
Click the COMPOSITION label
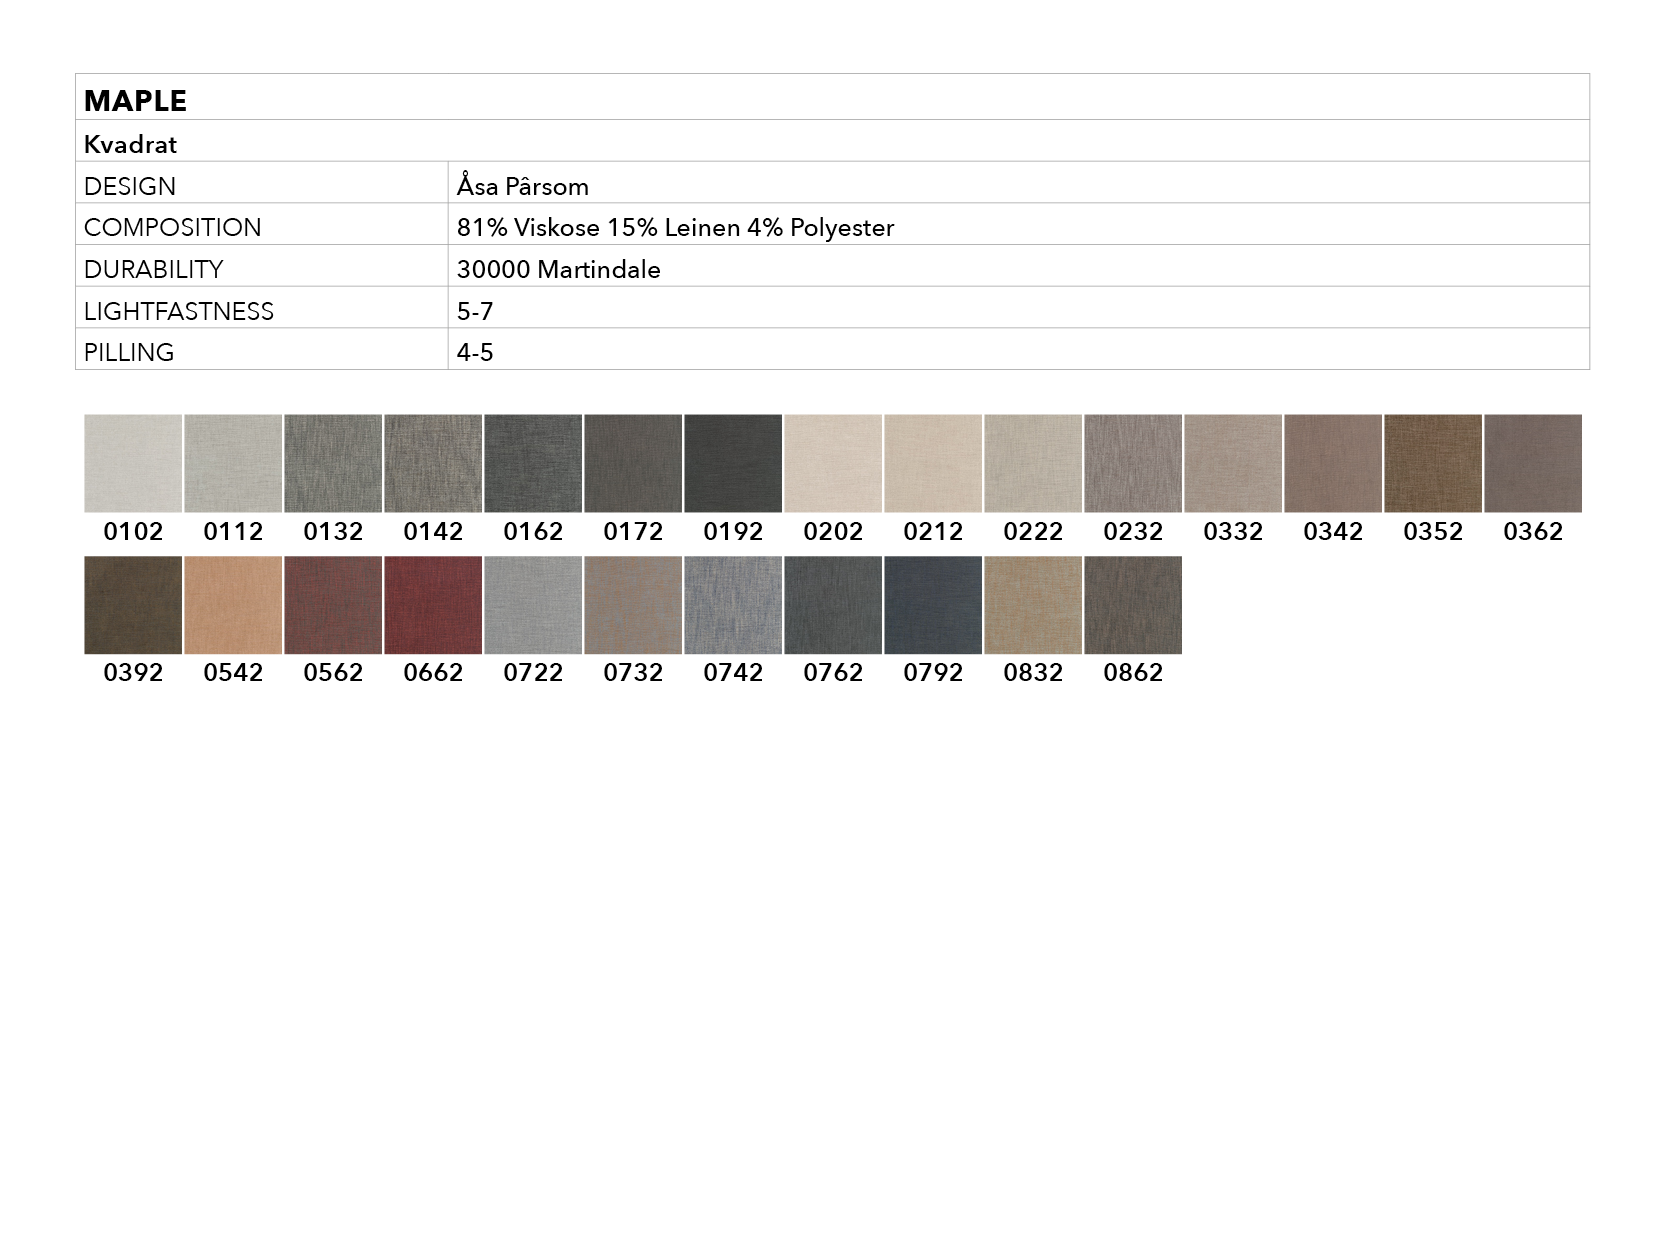[173, 228]
